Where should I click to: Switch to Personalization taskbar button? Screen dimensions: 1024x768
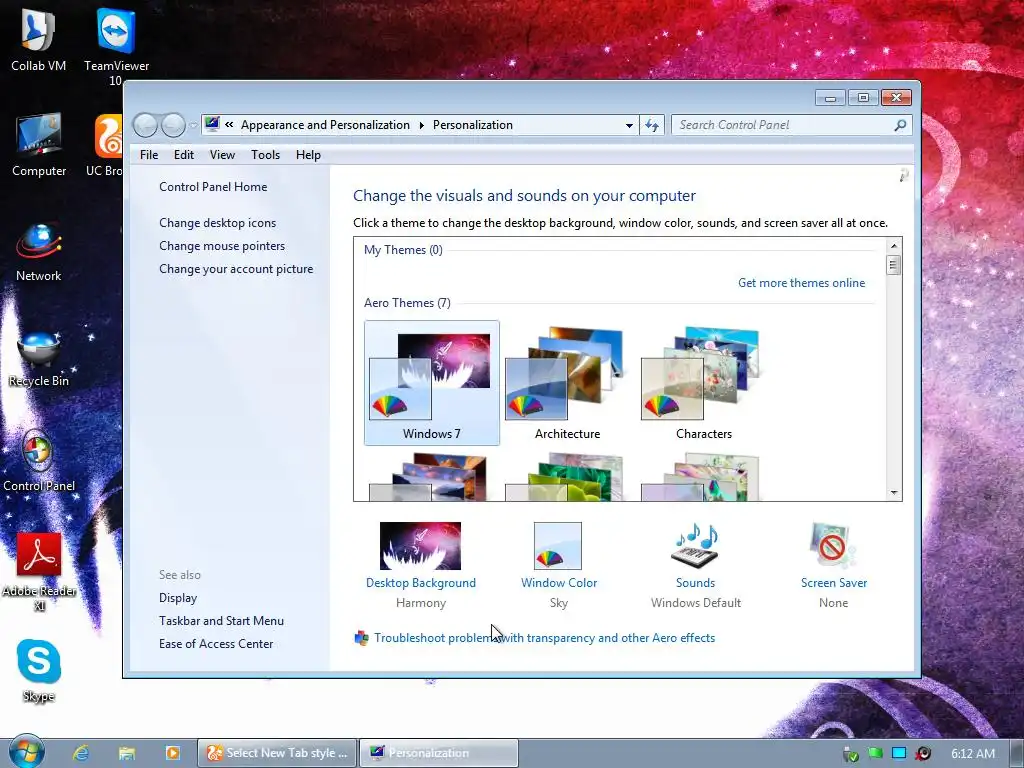coord(439,753)
